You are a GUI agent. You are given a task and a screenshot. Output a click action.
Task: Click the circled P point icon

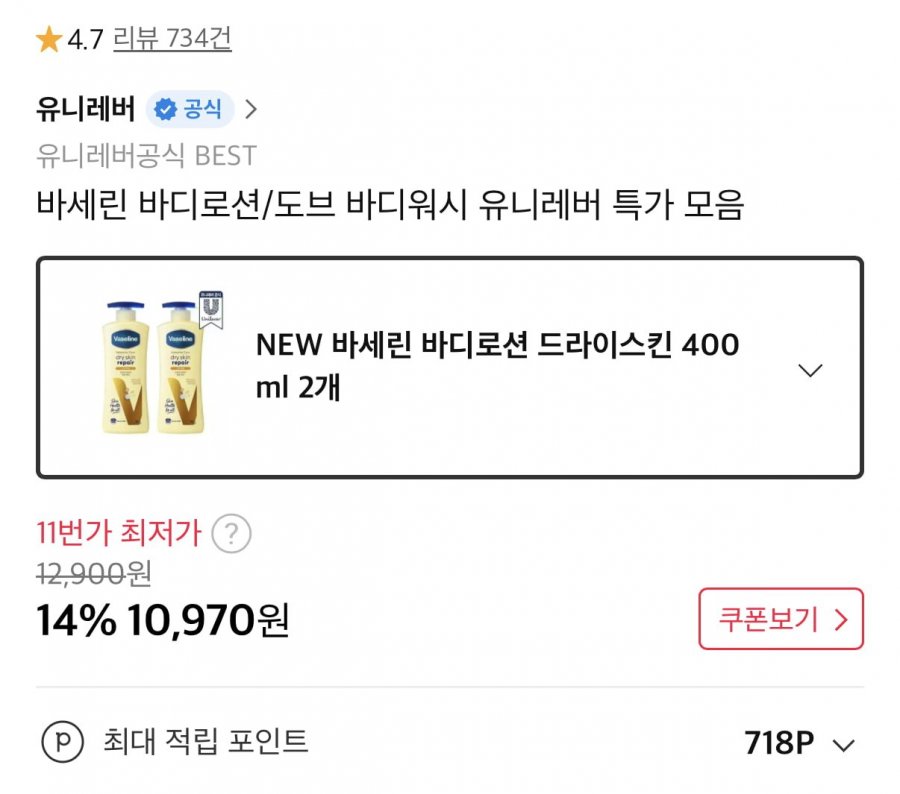pos(62,743)
